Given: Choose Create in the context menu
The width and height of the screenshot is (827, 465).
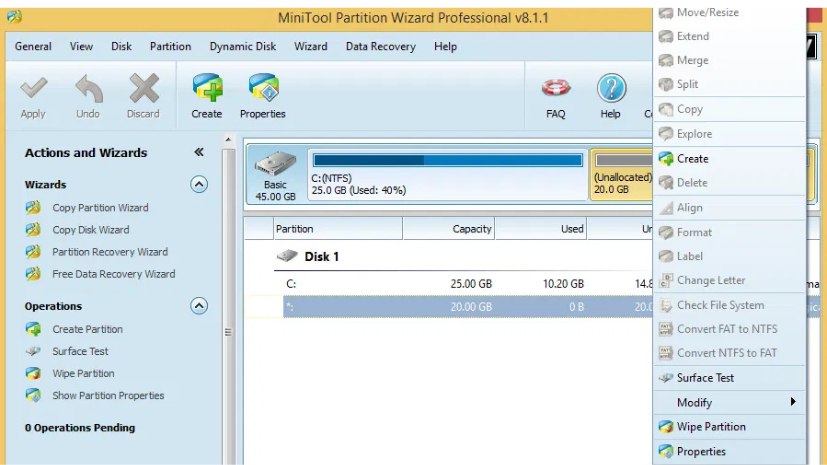Looking at the screenshot, I should (692, 158).
